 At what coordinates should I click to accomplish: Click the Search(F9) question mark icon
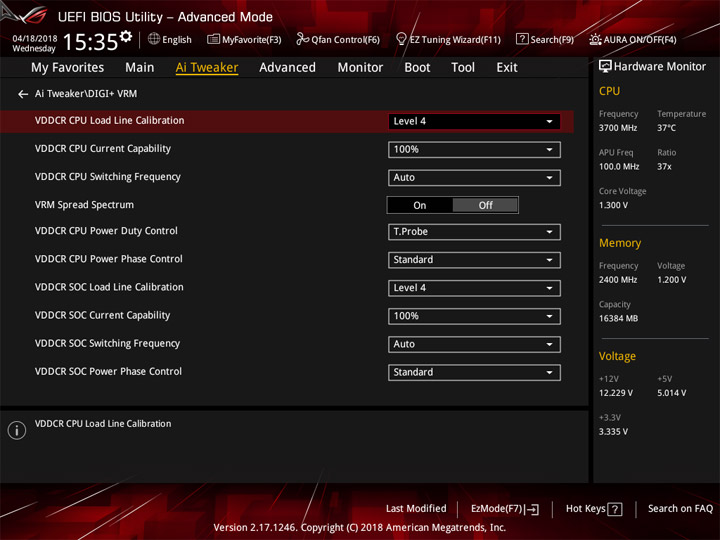coord(522,39)
